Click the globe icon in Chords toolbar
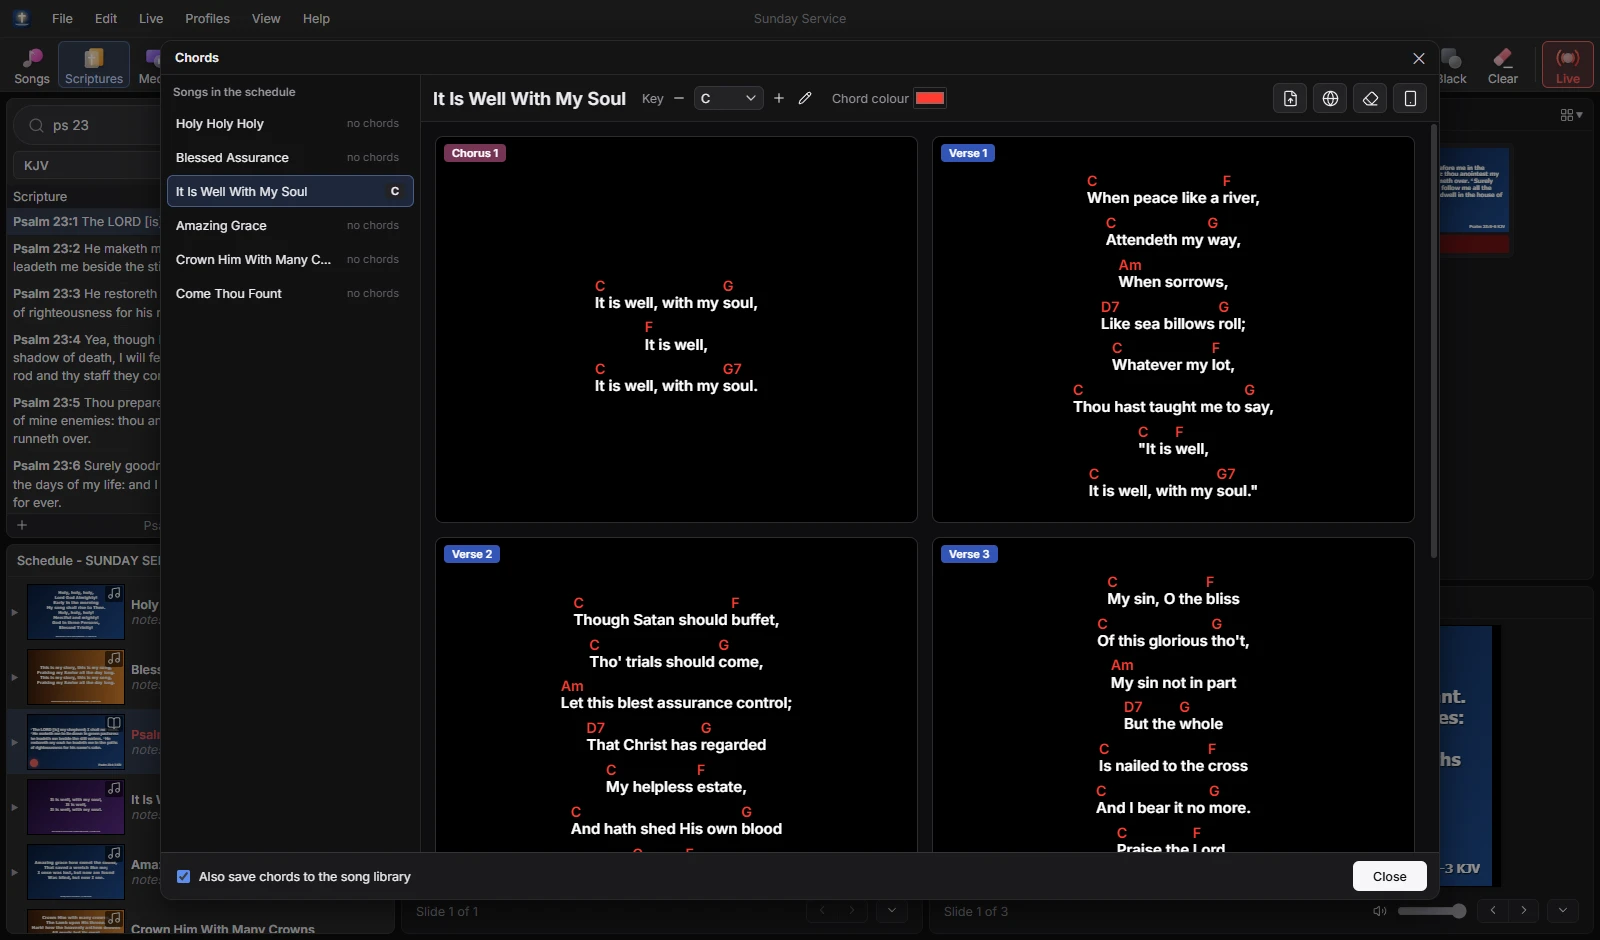This screenshot has height=940, width=1600. tap(1330, 98)
